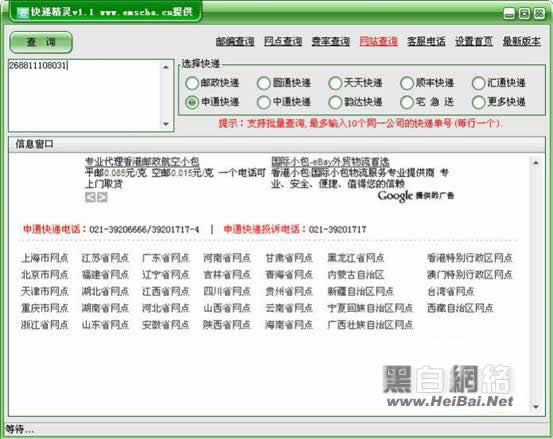The height and width of the screenshot is (439, 553).
Task: Open 广西壮族自治区网点 link
Action: pos(370,324)
